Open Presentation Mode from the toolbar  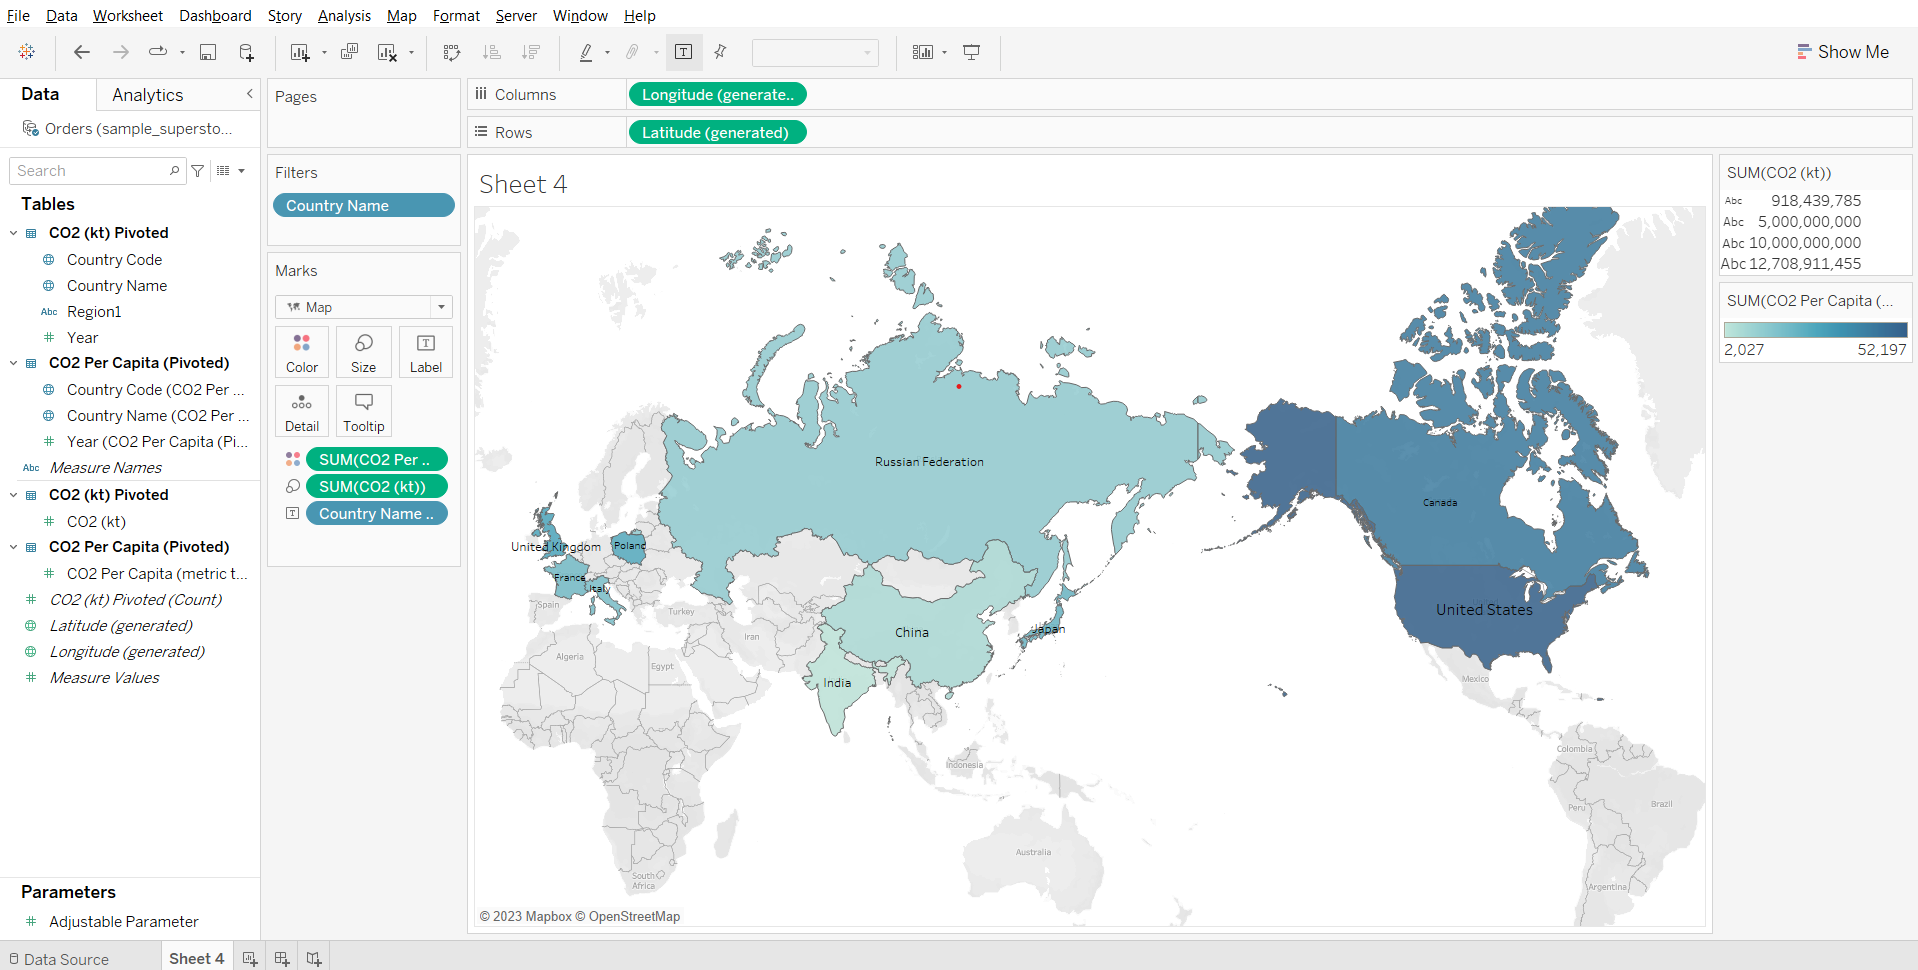pos(971,52)
